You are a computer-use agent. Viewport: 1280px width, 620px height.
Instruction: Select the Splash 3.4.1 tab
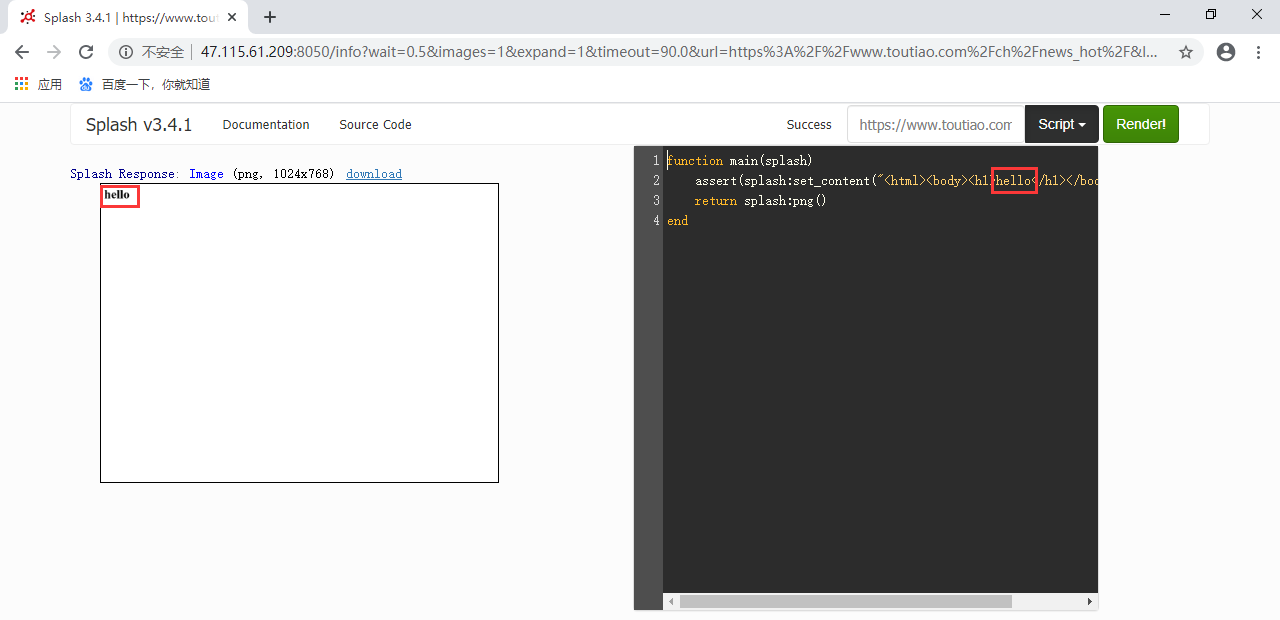[130, 17]
